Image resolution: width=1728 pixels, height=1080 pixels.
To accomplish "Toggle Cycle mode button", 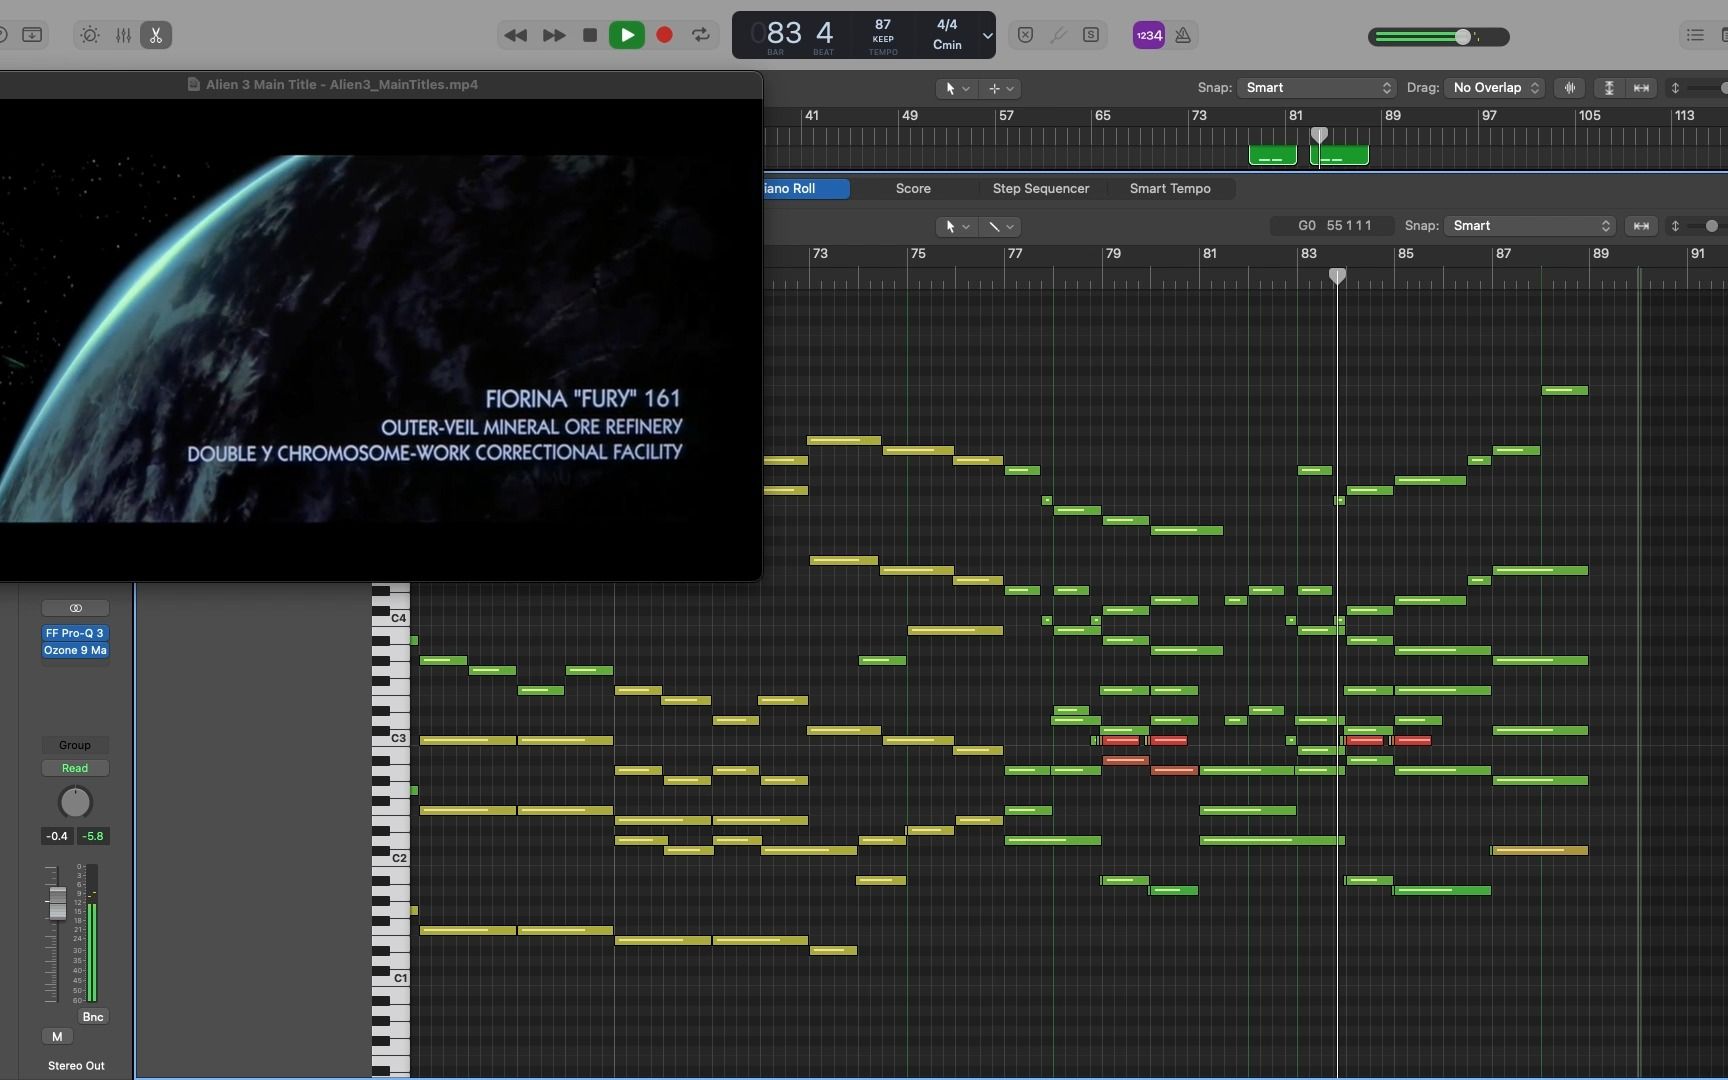I will (701, 35).
